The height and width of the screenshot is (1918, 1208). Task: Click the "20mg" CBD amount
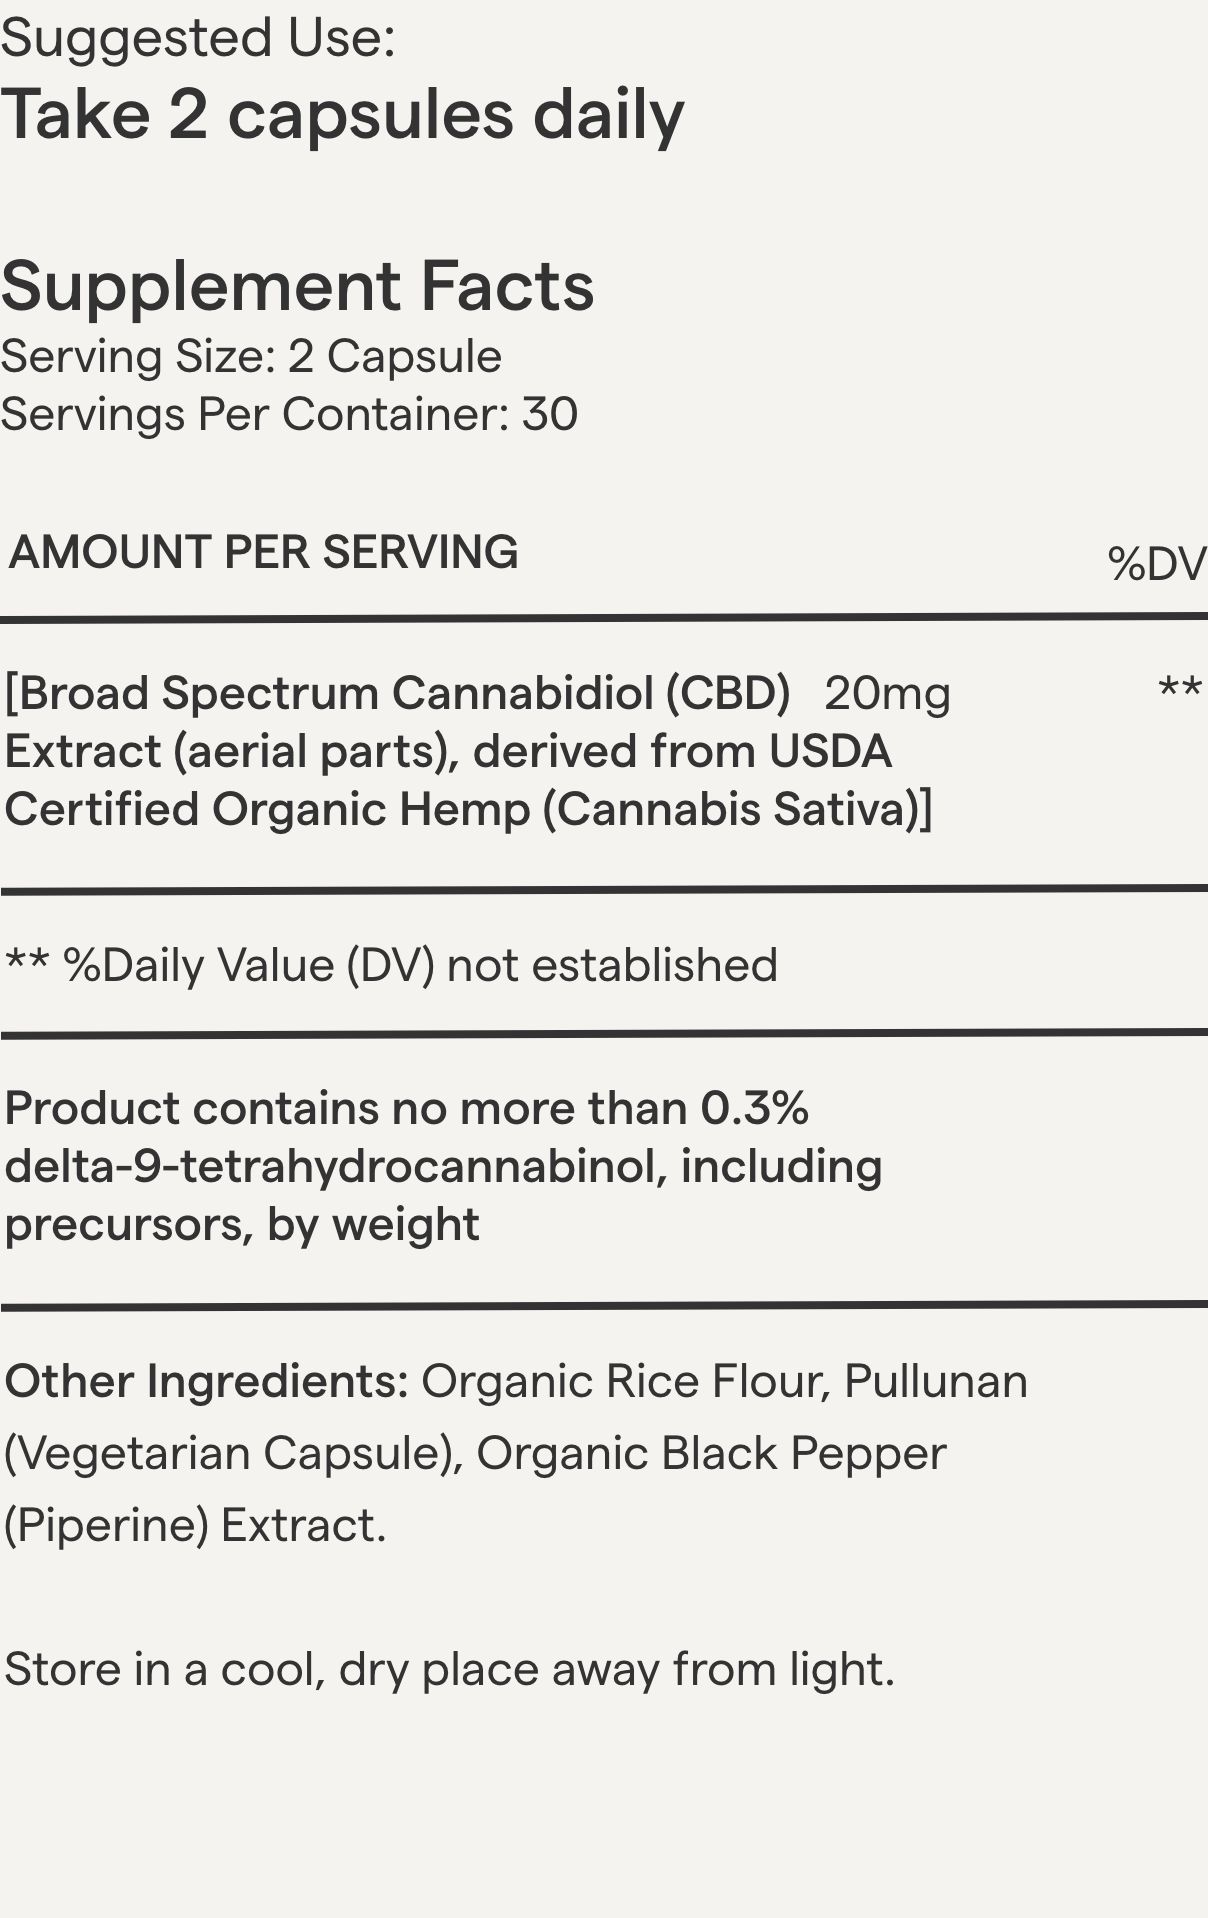887,693
